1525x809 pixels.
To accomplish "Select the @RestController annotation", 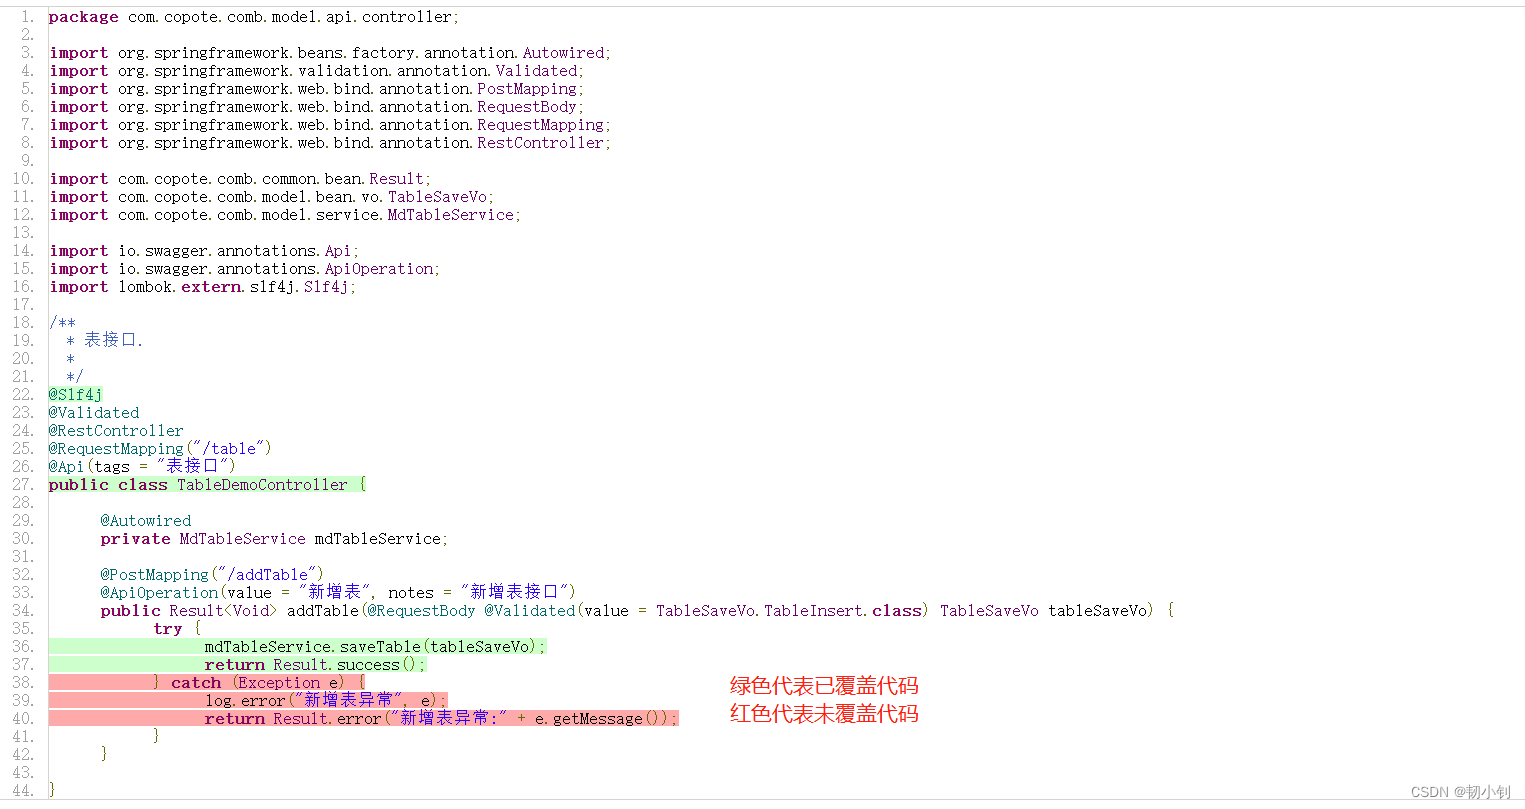I will [x=116, y=431].
